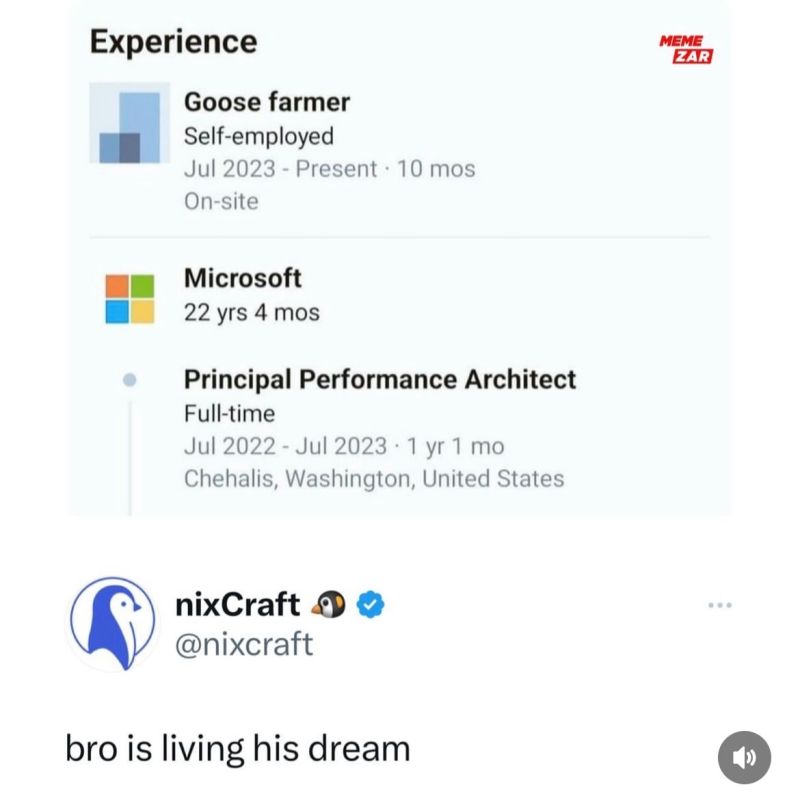800x800 pixels.
Task: Click the Experience section heading
Action: pyautogui.click(x=173, y=42)
